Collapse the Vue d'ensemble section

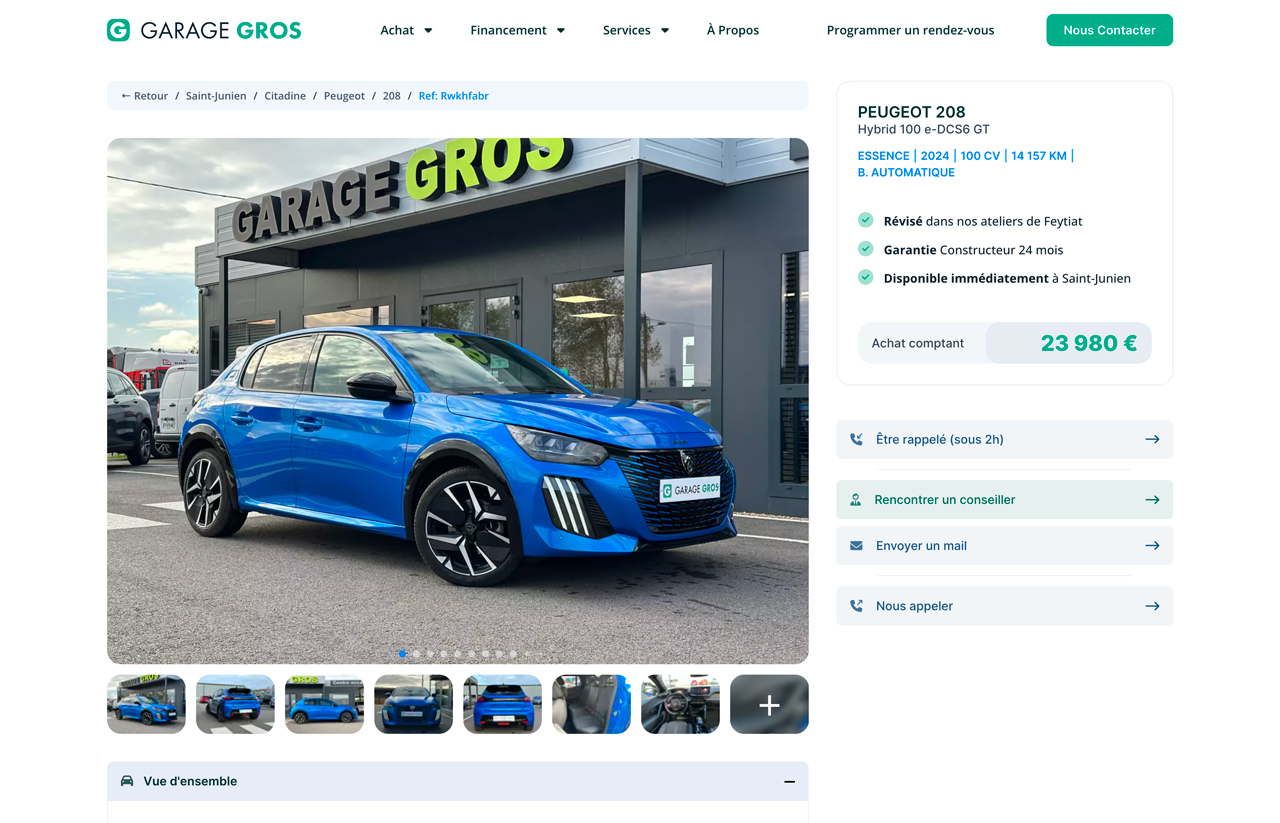(789, 781)
